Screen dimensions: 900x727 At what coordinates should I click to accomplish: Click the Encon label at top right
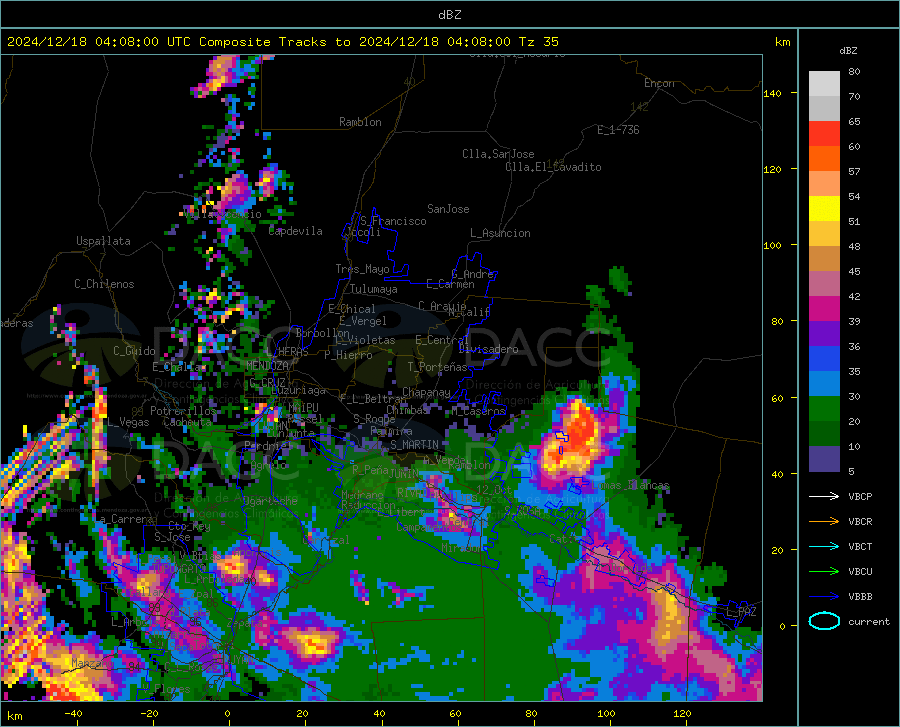pos(659,83)
